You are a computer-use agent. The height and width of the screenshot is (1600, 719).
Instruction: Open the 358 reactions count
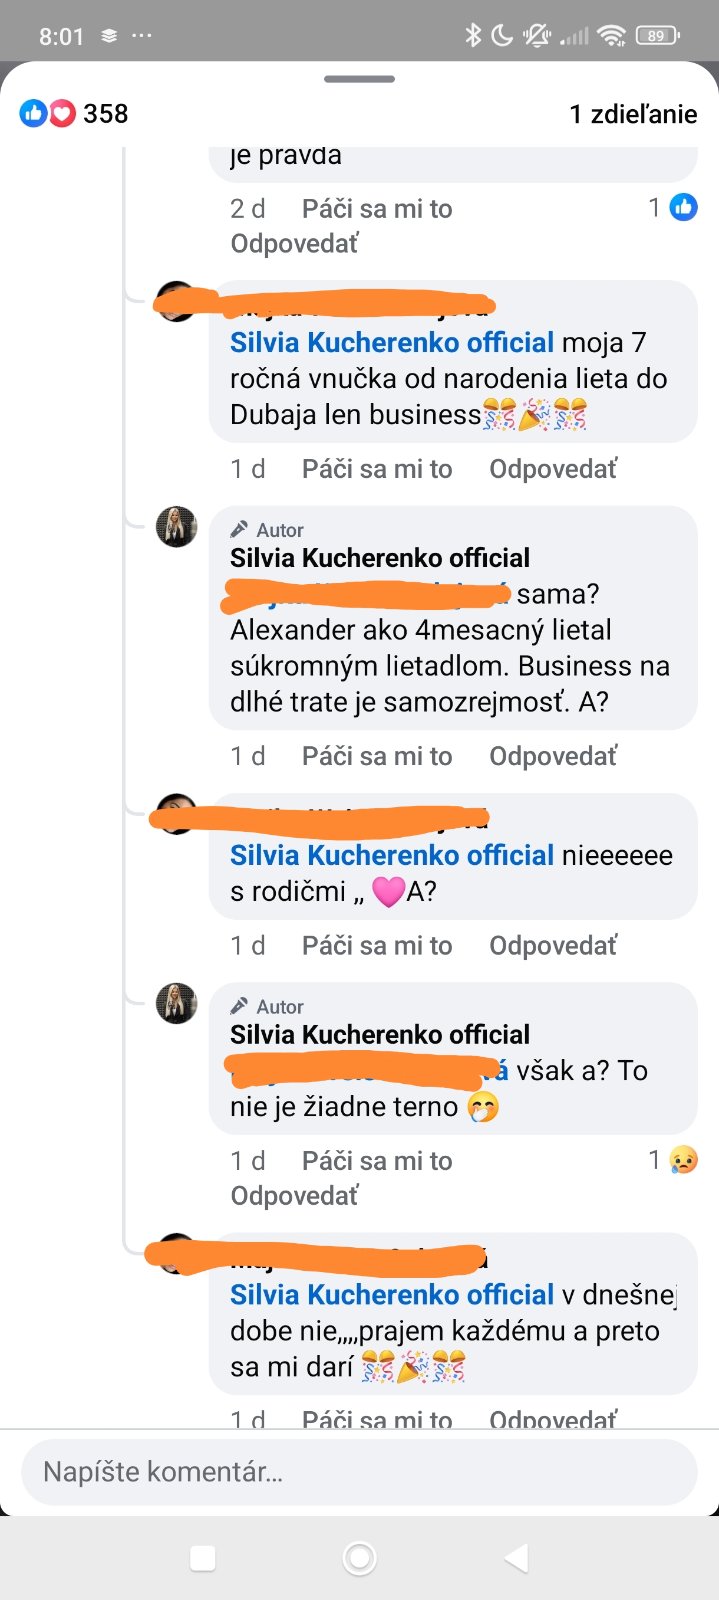(x=105, y=114)
